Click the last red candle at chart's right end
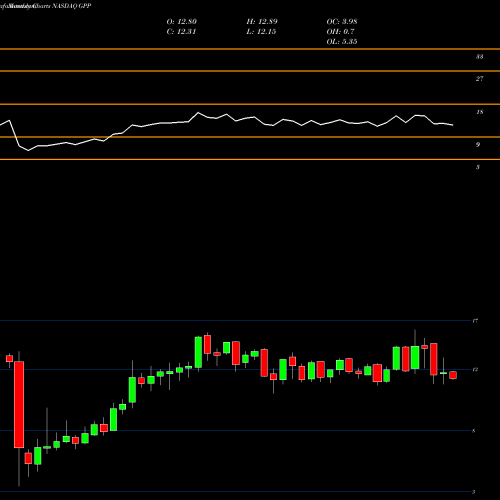500x500 pixels. 453,375
